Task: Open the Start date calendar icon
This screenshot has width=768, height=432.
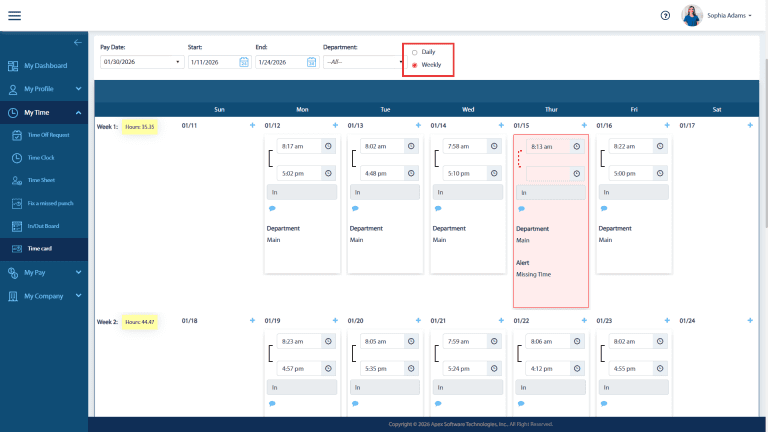Action: [x=244, y=62]
